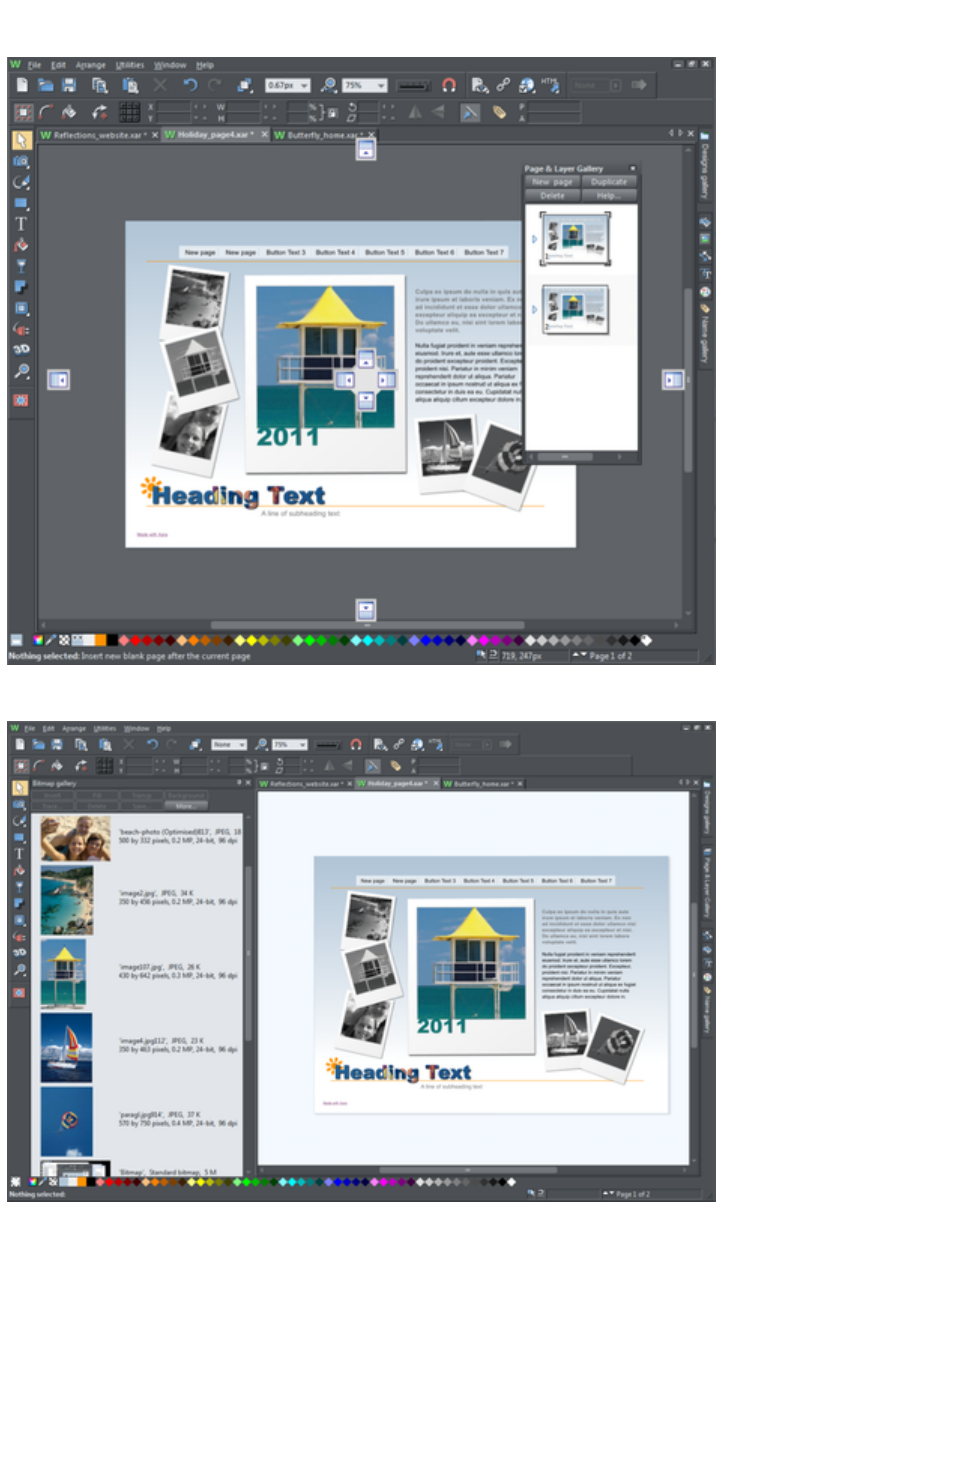Viewport: 962px width, 1457px height.
Task: Open Designs gallery side tab in upper window
Action: (704, 165)
